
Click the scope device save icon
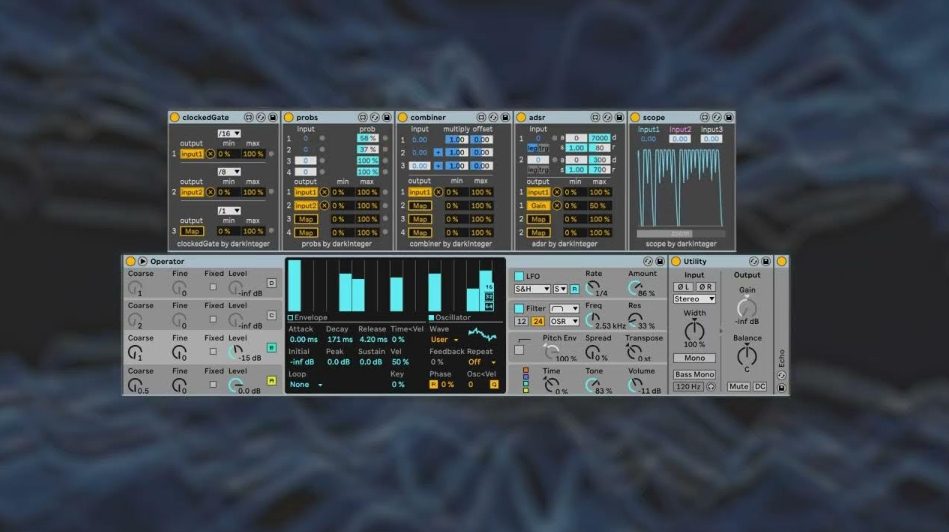pos(729,117)
